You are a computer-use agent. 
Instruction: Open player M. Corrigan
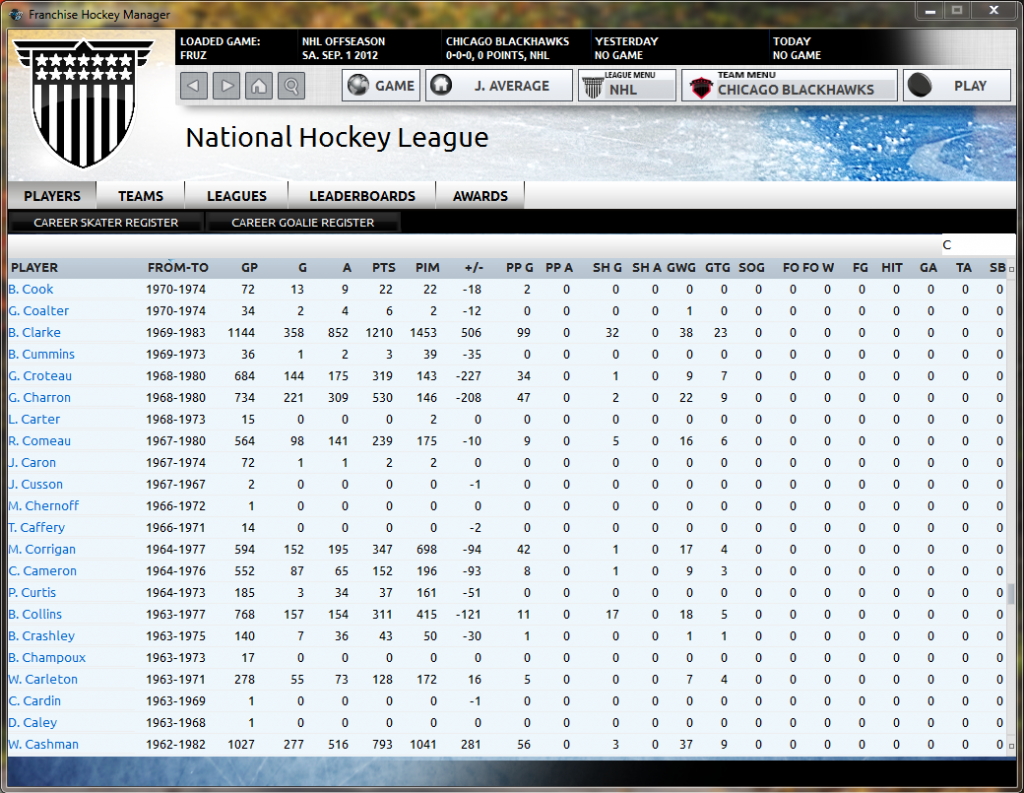pos(42,549)
